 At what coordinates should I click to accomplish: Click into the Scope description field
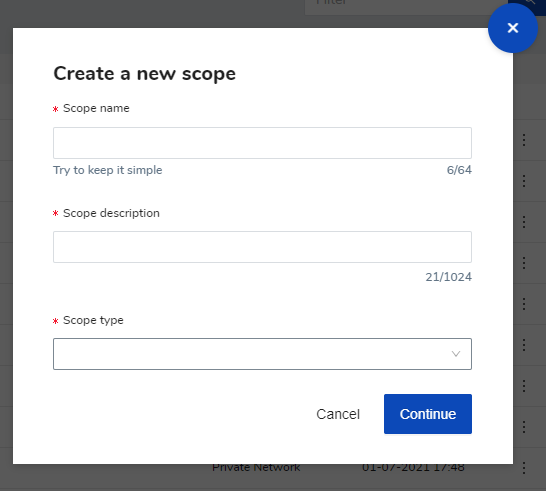[262, 247]
